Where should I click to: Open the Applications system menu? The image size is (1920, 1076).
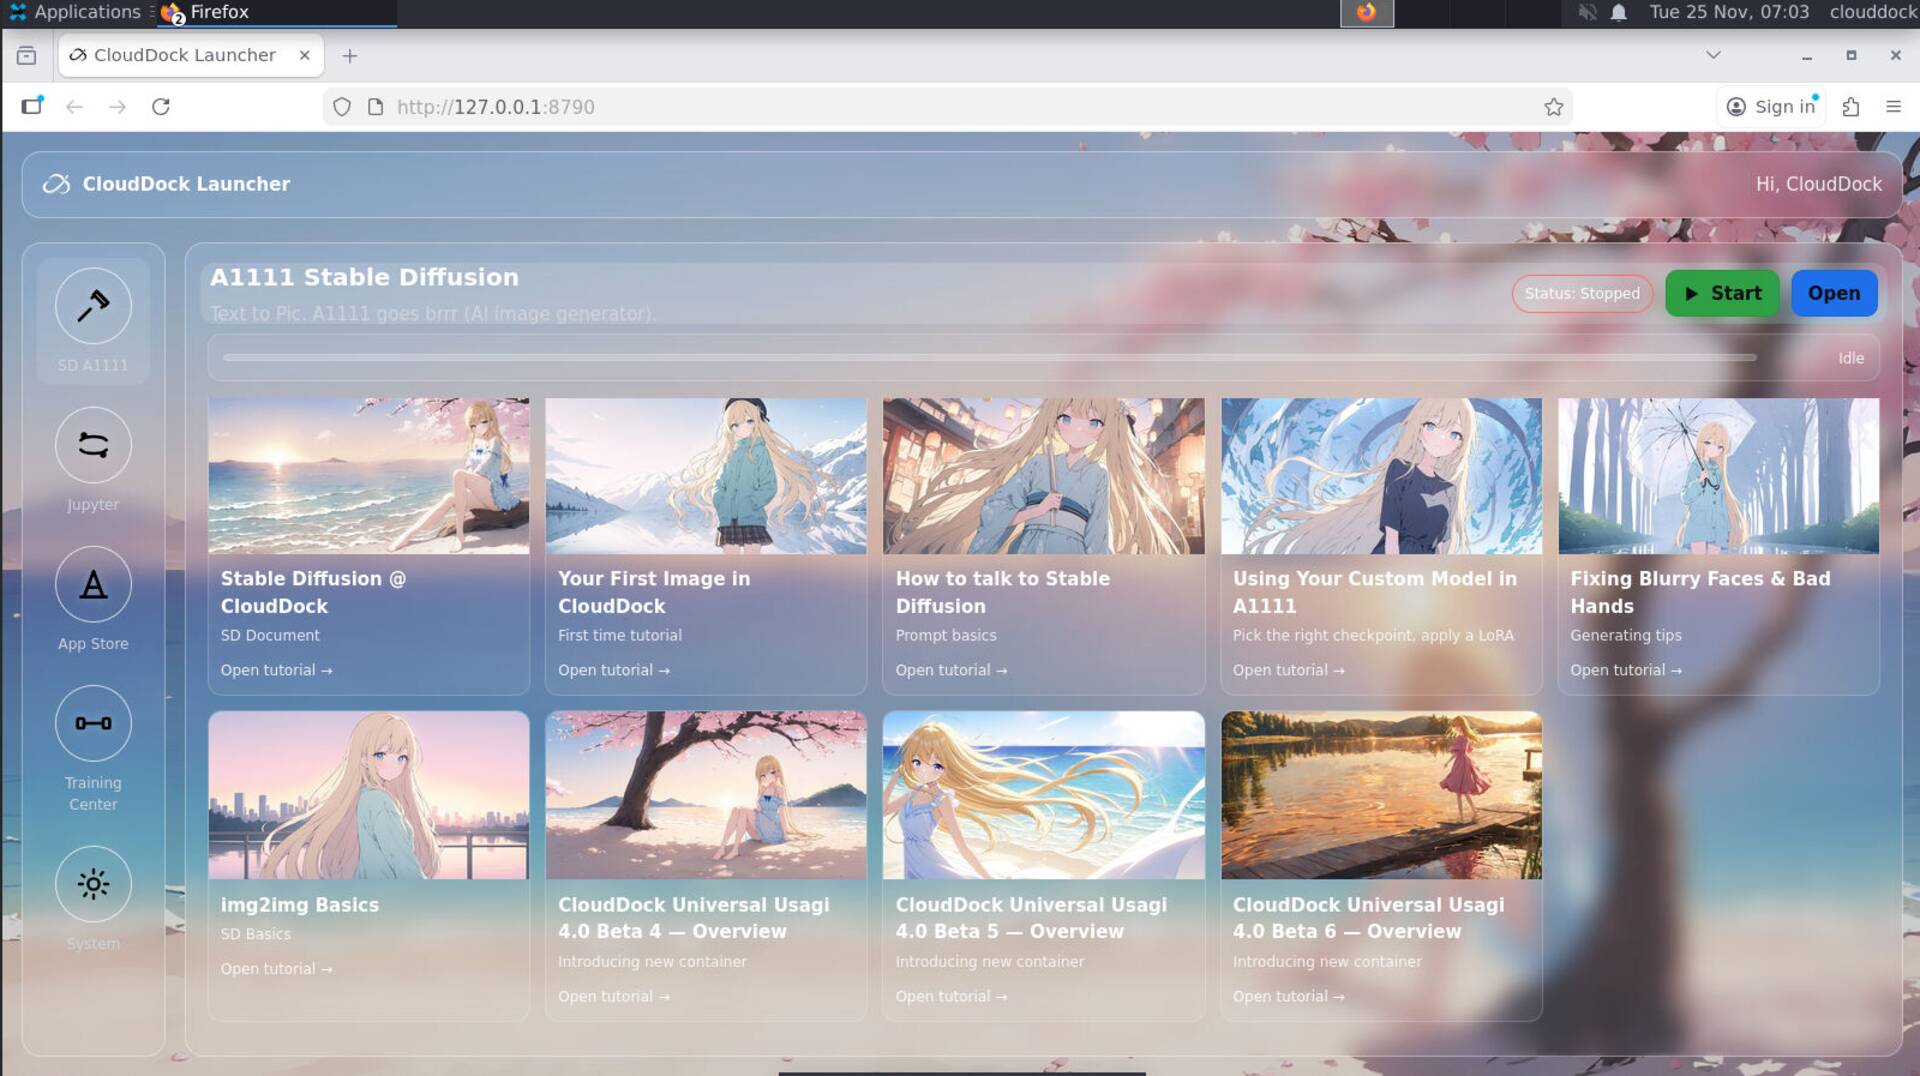(x=75, y=12)
